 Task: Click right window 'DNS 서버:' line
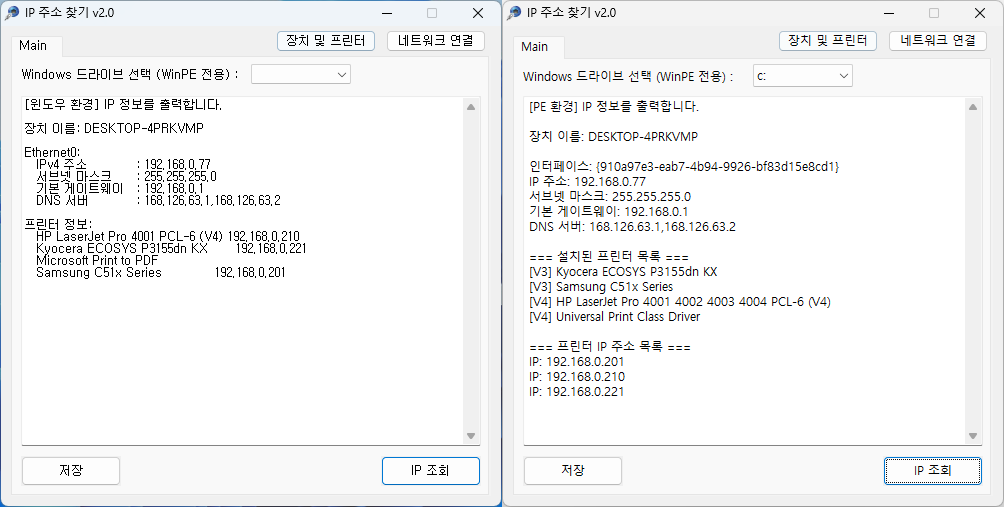633,227
